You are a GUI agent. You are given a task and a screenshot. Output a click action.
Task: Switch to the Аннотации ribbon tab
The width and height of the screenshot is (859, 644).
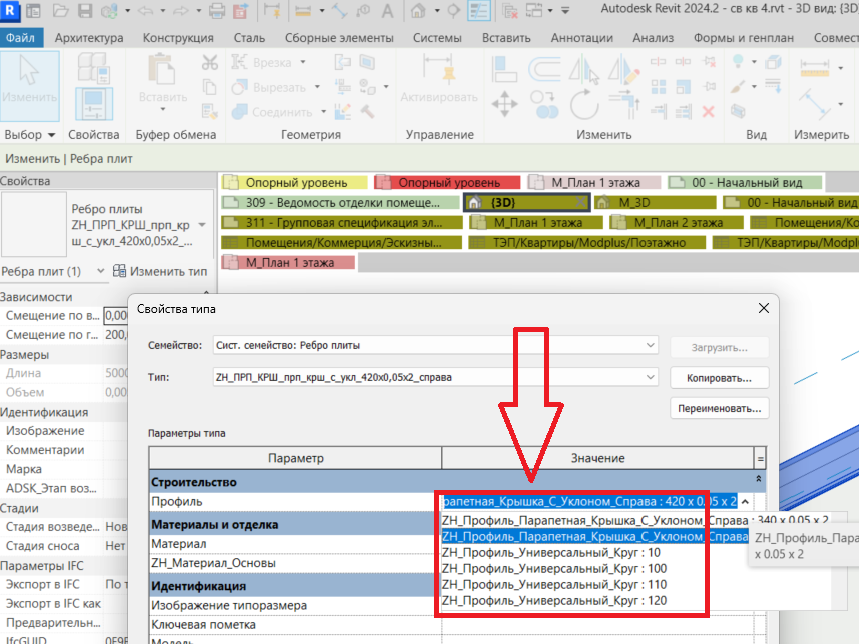pos(582,38)
